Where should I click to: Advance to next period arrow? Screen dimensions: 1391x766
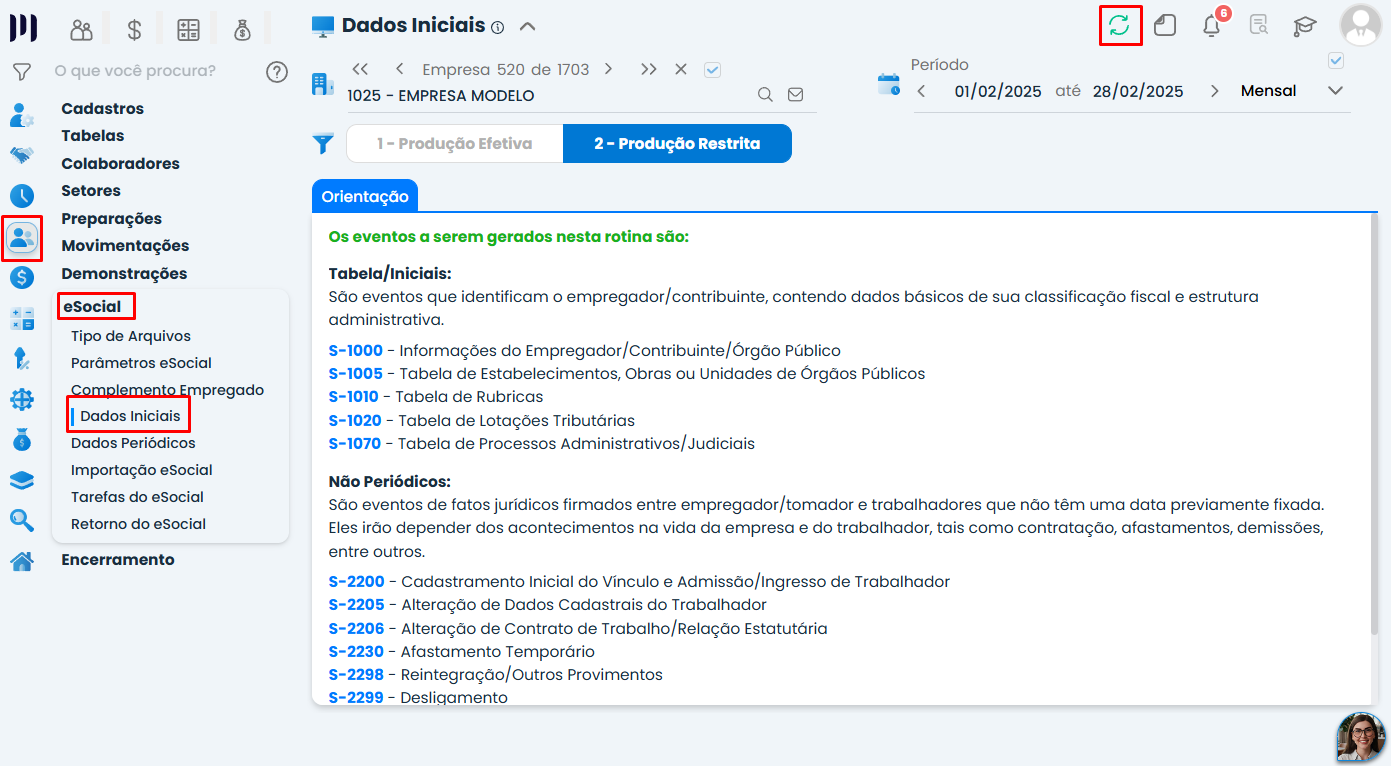[x=1215, y=91]
